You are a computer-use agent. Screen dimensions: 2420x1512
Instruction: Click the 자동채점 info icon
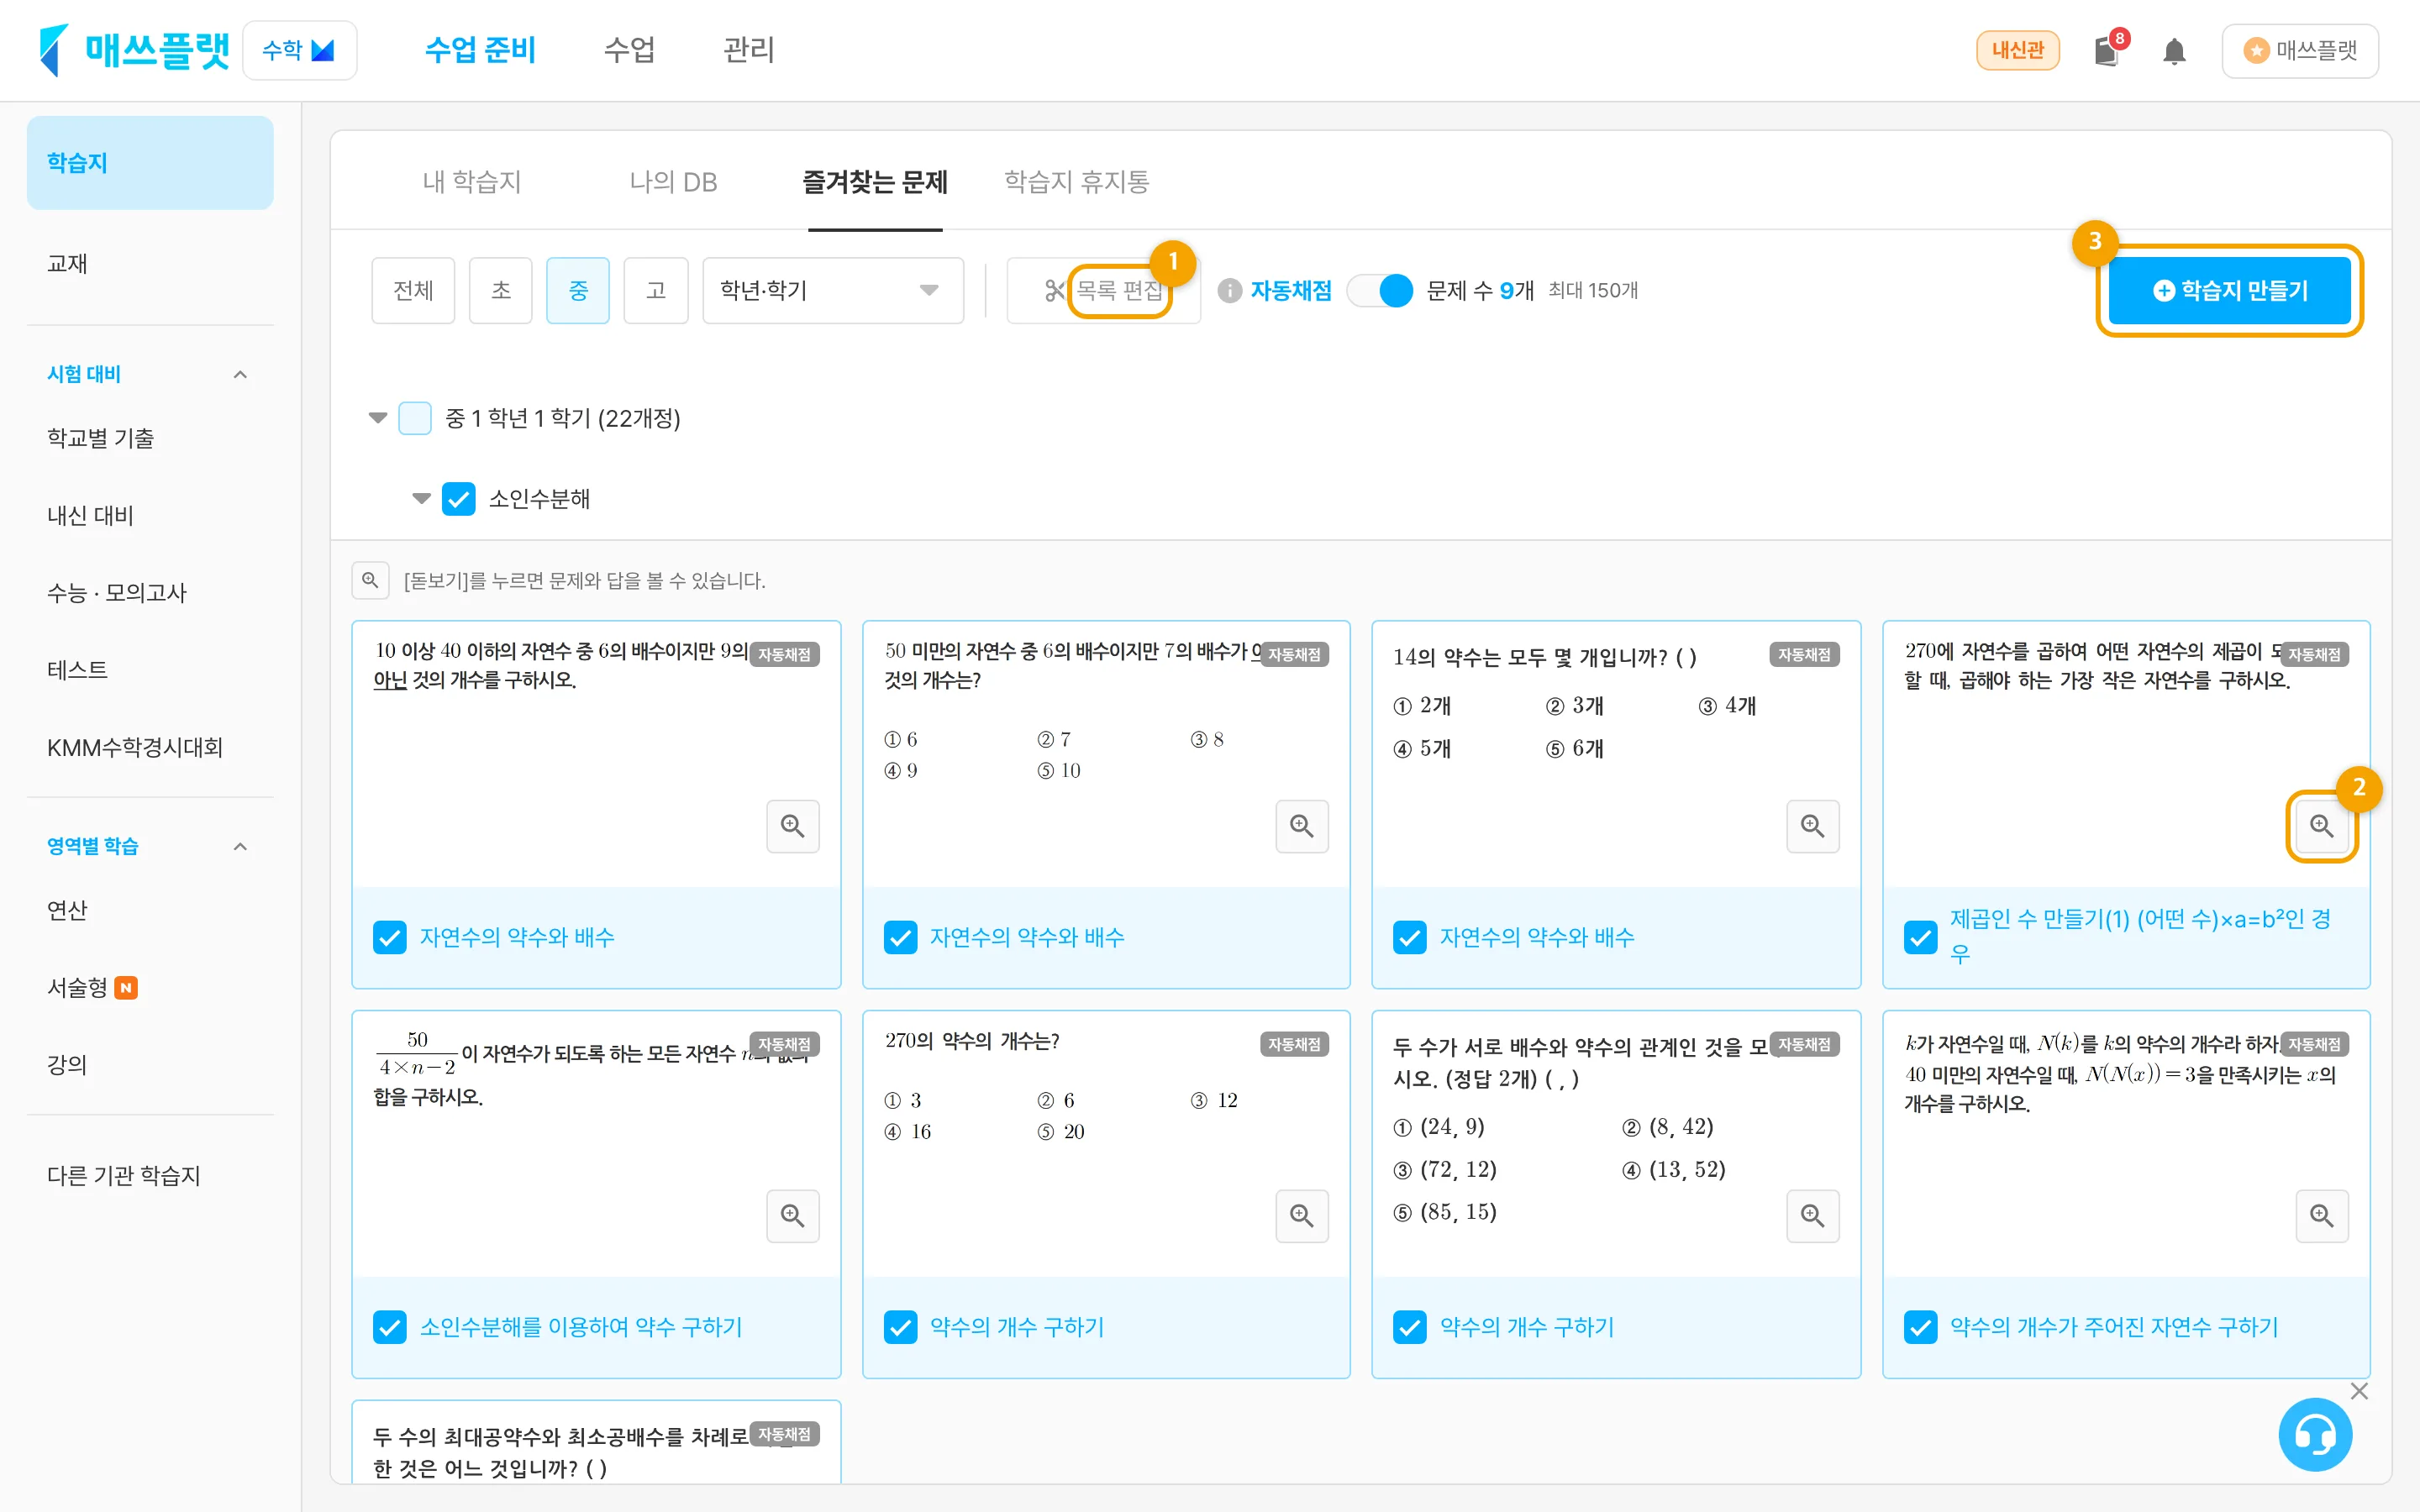pyautogui.click(x=1229, y=291)
